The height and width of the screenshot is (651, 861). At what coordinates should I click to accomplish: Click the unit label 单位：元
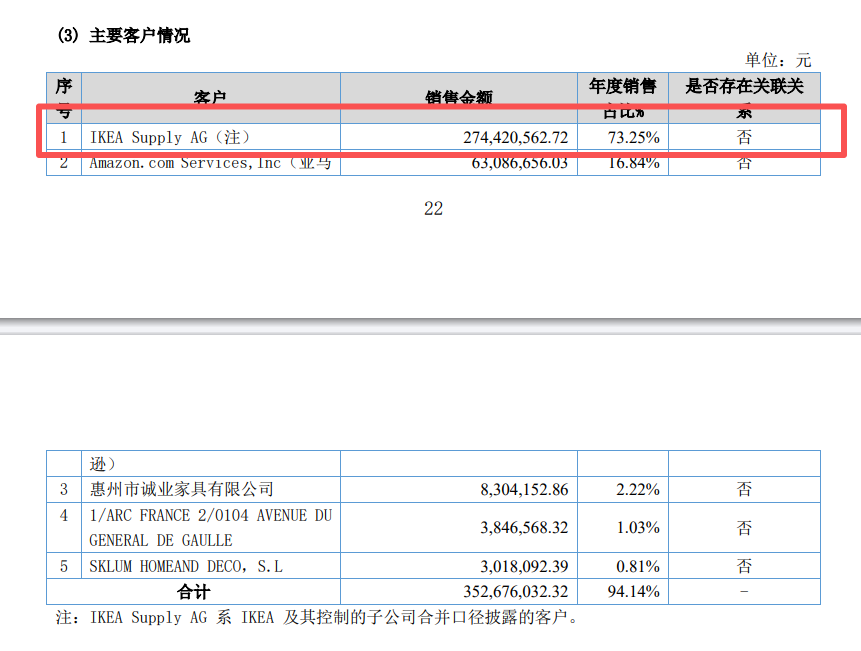[778, 60]
